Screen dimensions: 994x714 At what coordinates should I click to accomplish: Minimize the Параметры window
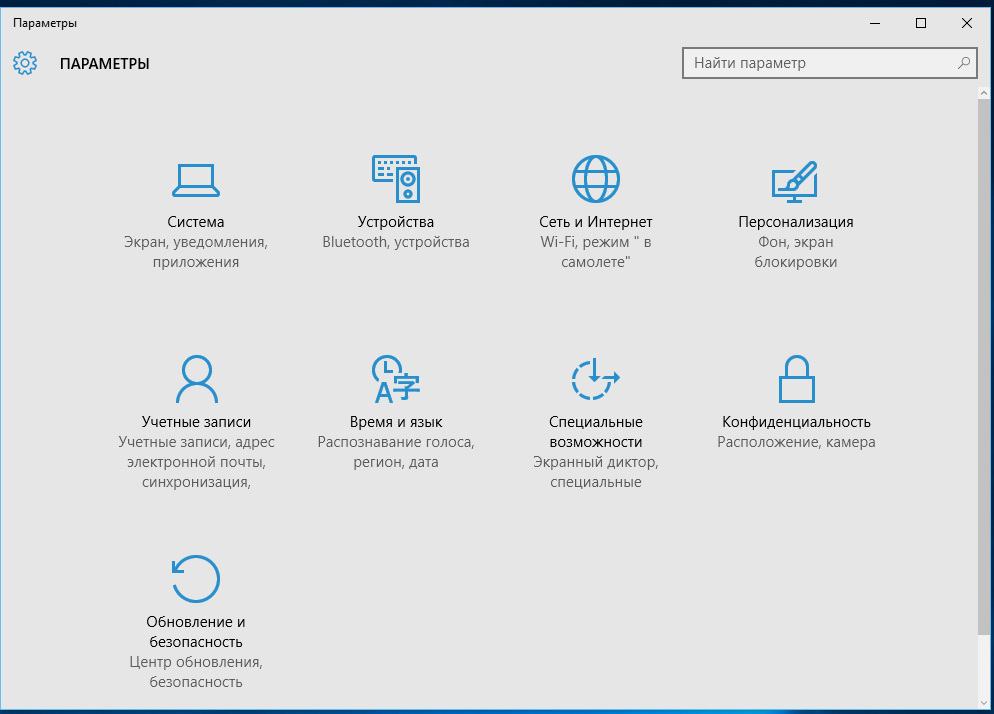[875, 23]
